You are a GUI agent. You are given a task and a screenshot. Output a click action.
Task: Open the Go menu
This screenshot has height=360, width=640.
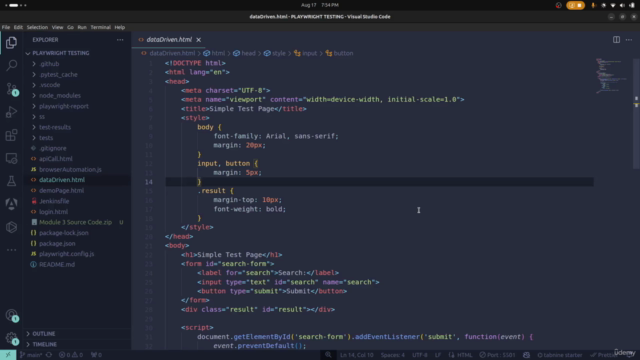tap(70, 27)
